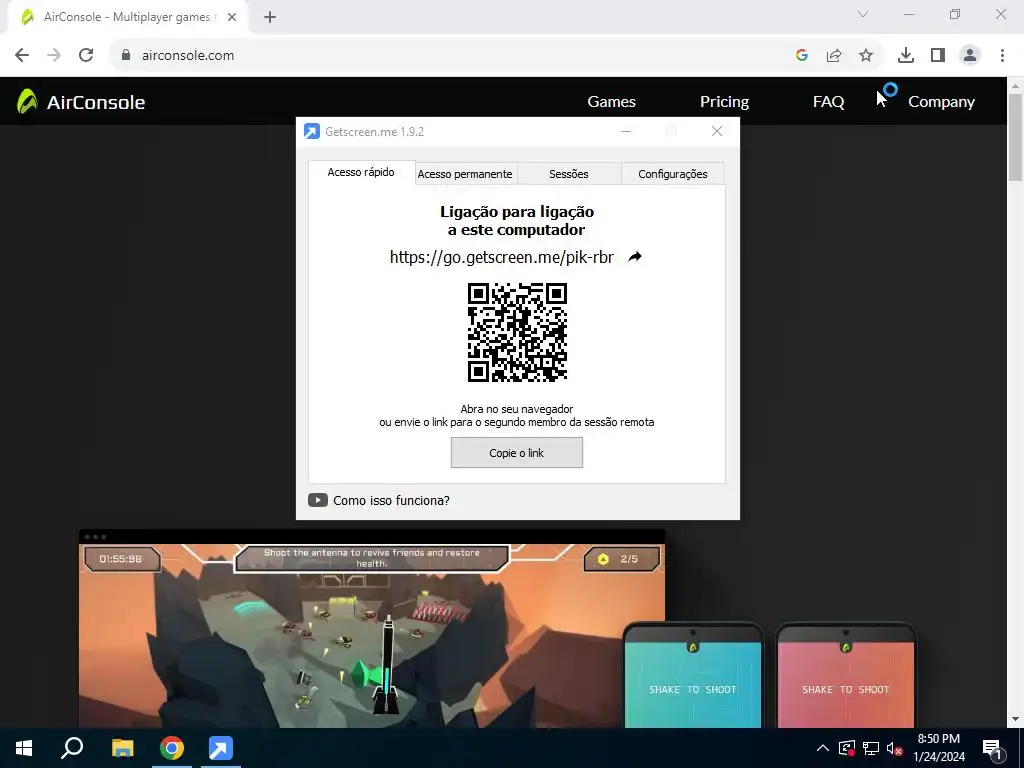The image size is (1024, 768).
Task: Click the QR code image in Getscreen.me
Action: coord(517,332)
